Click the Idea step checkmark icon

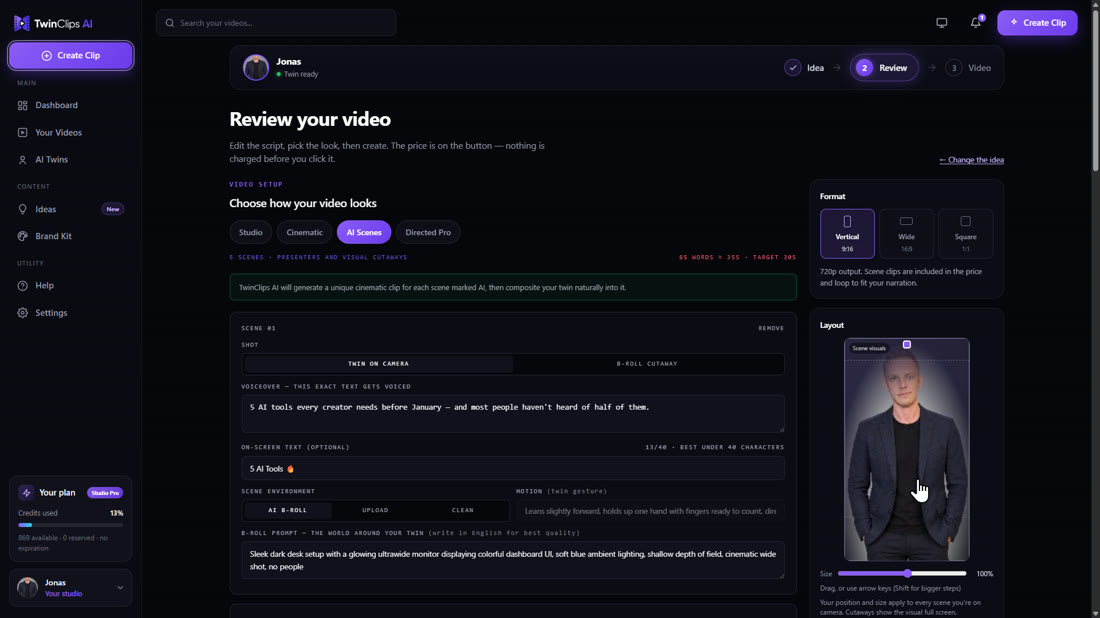coord(793,68)
